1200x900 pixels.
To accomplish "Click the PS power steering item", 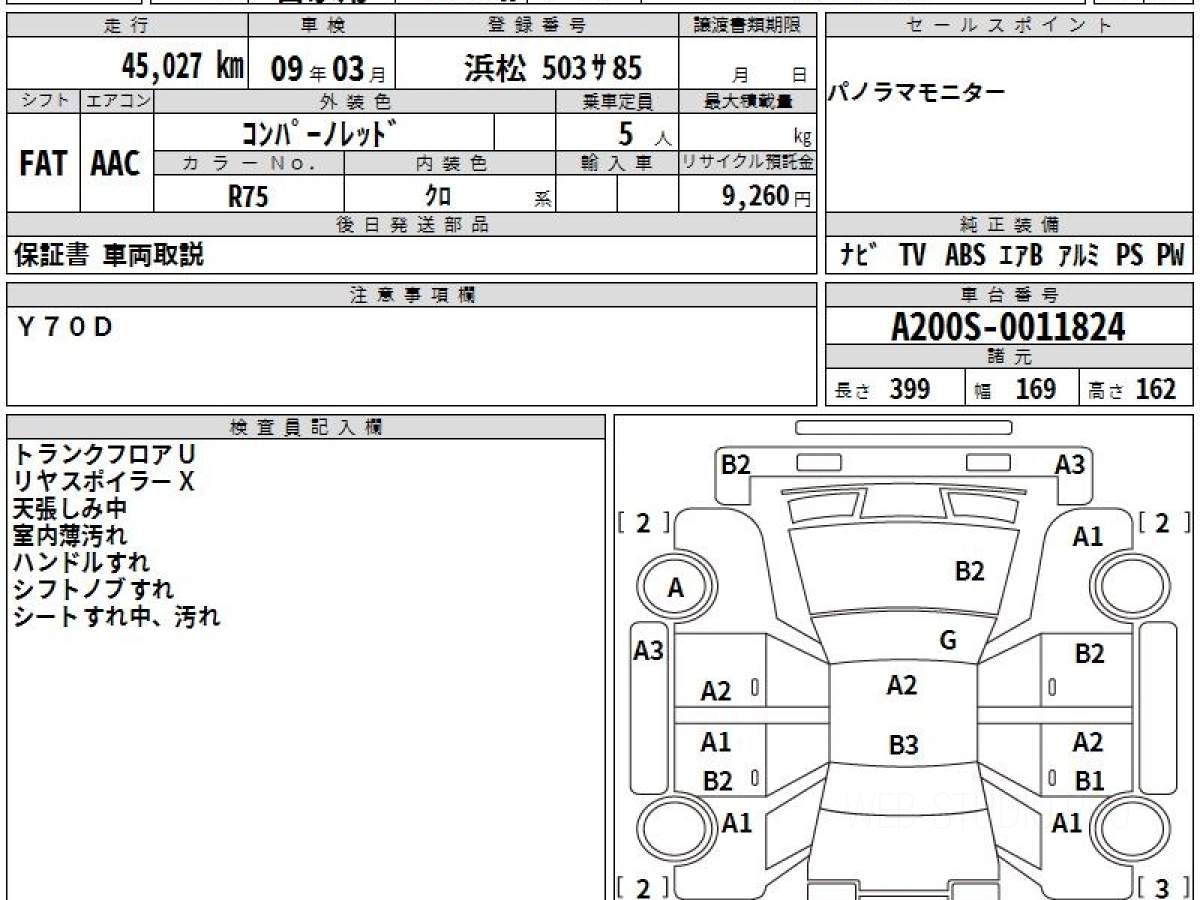I will pyautogui.click(x=1130, y=255).
